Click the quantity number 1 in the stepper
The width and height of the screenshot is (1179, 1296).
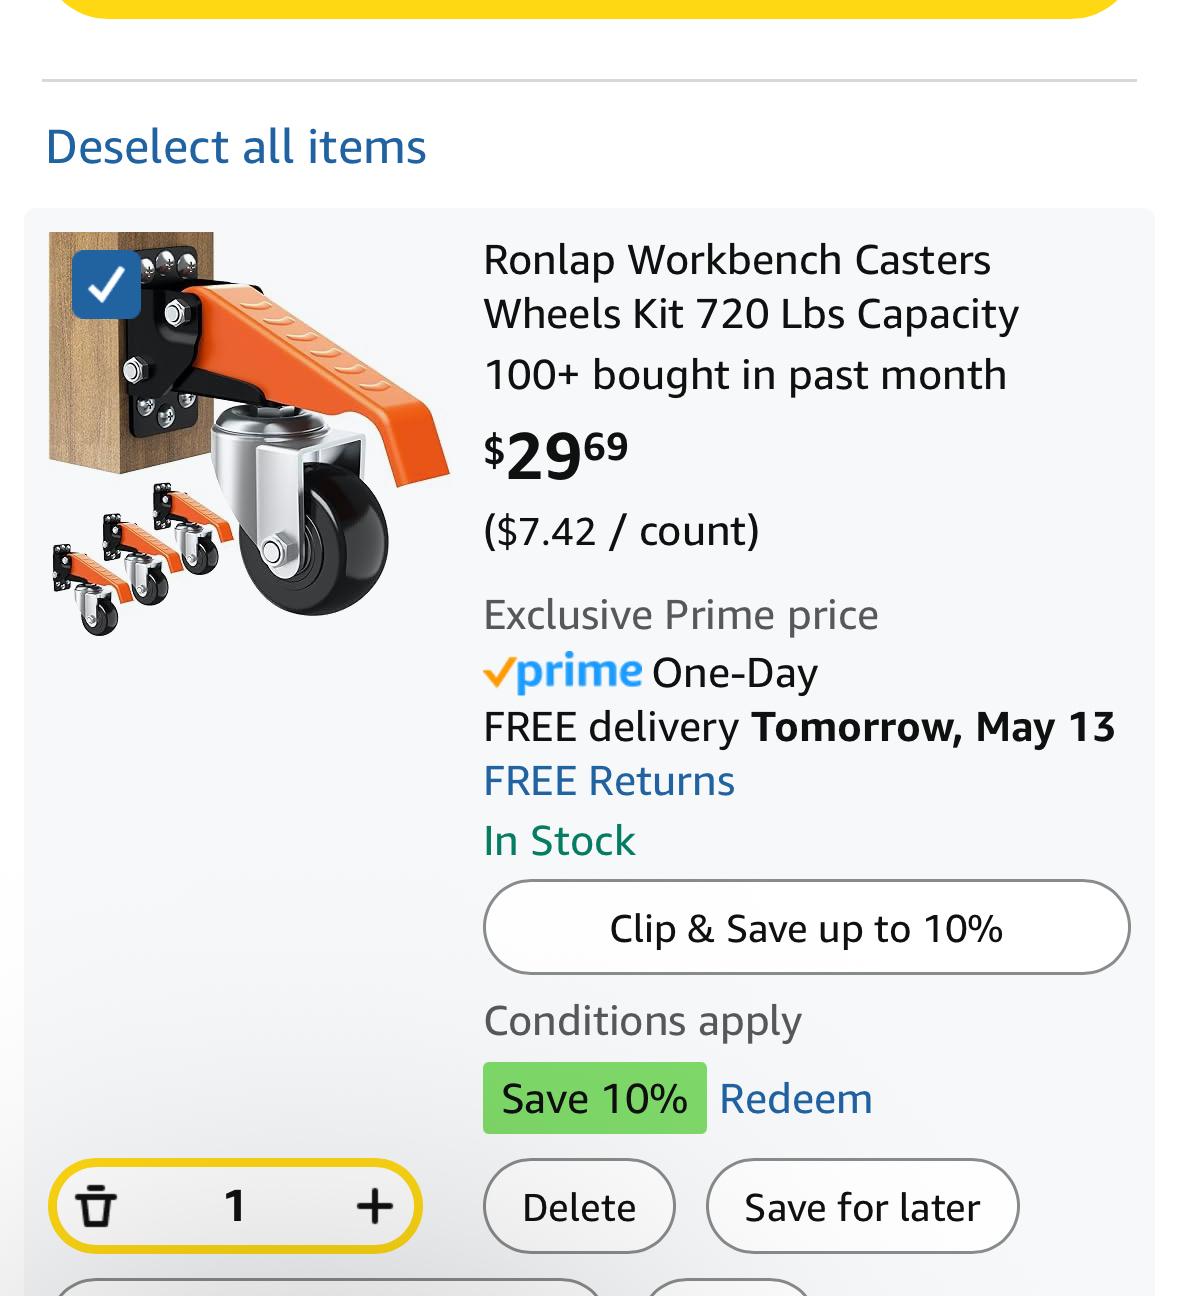click(235, 1205)
